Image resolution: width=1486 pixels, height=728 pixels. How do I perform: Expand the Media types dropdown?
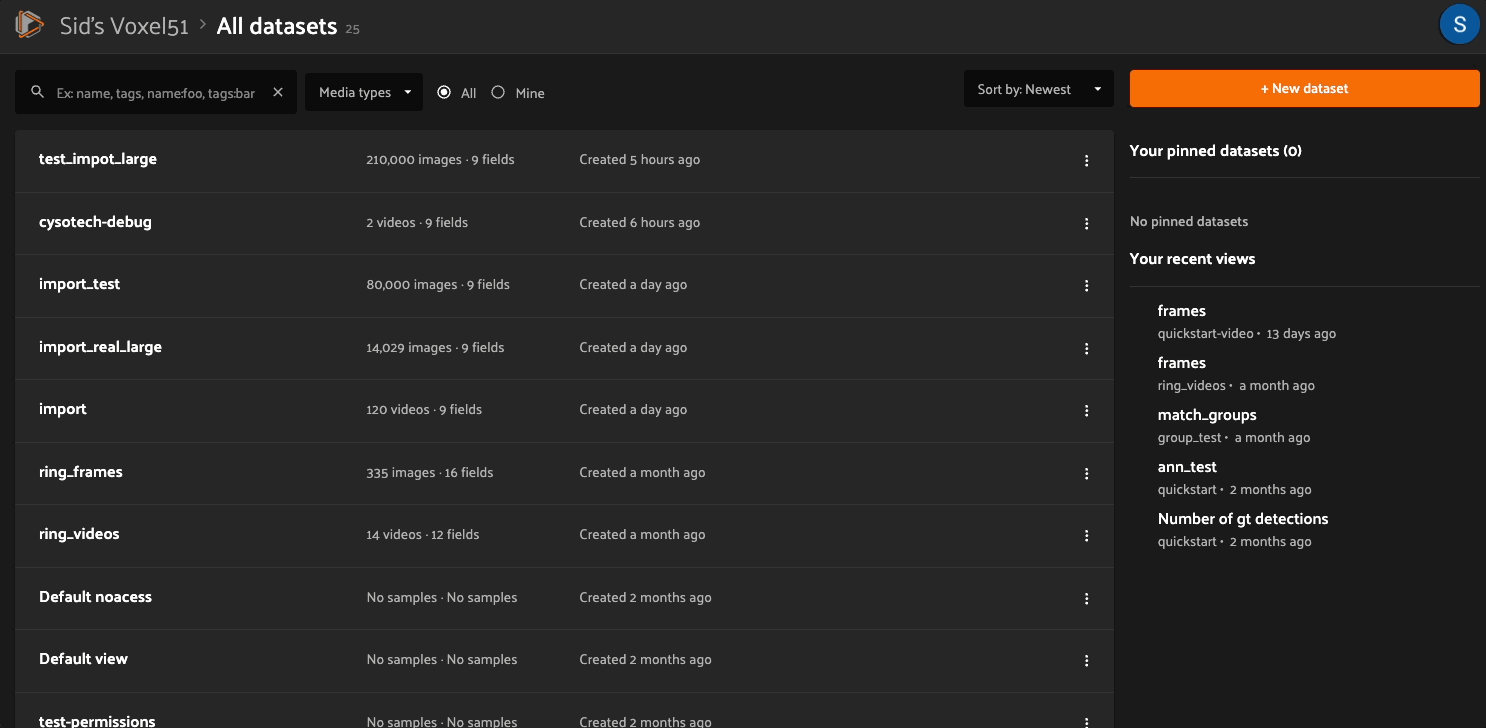[x=364, y=92]
